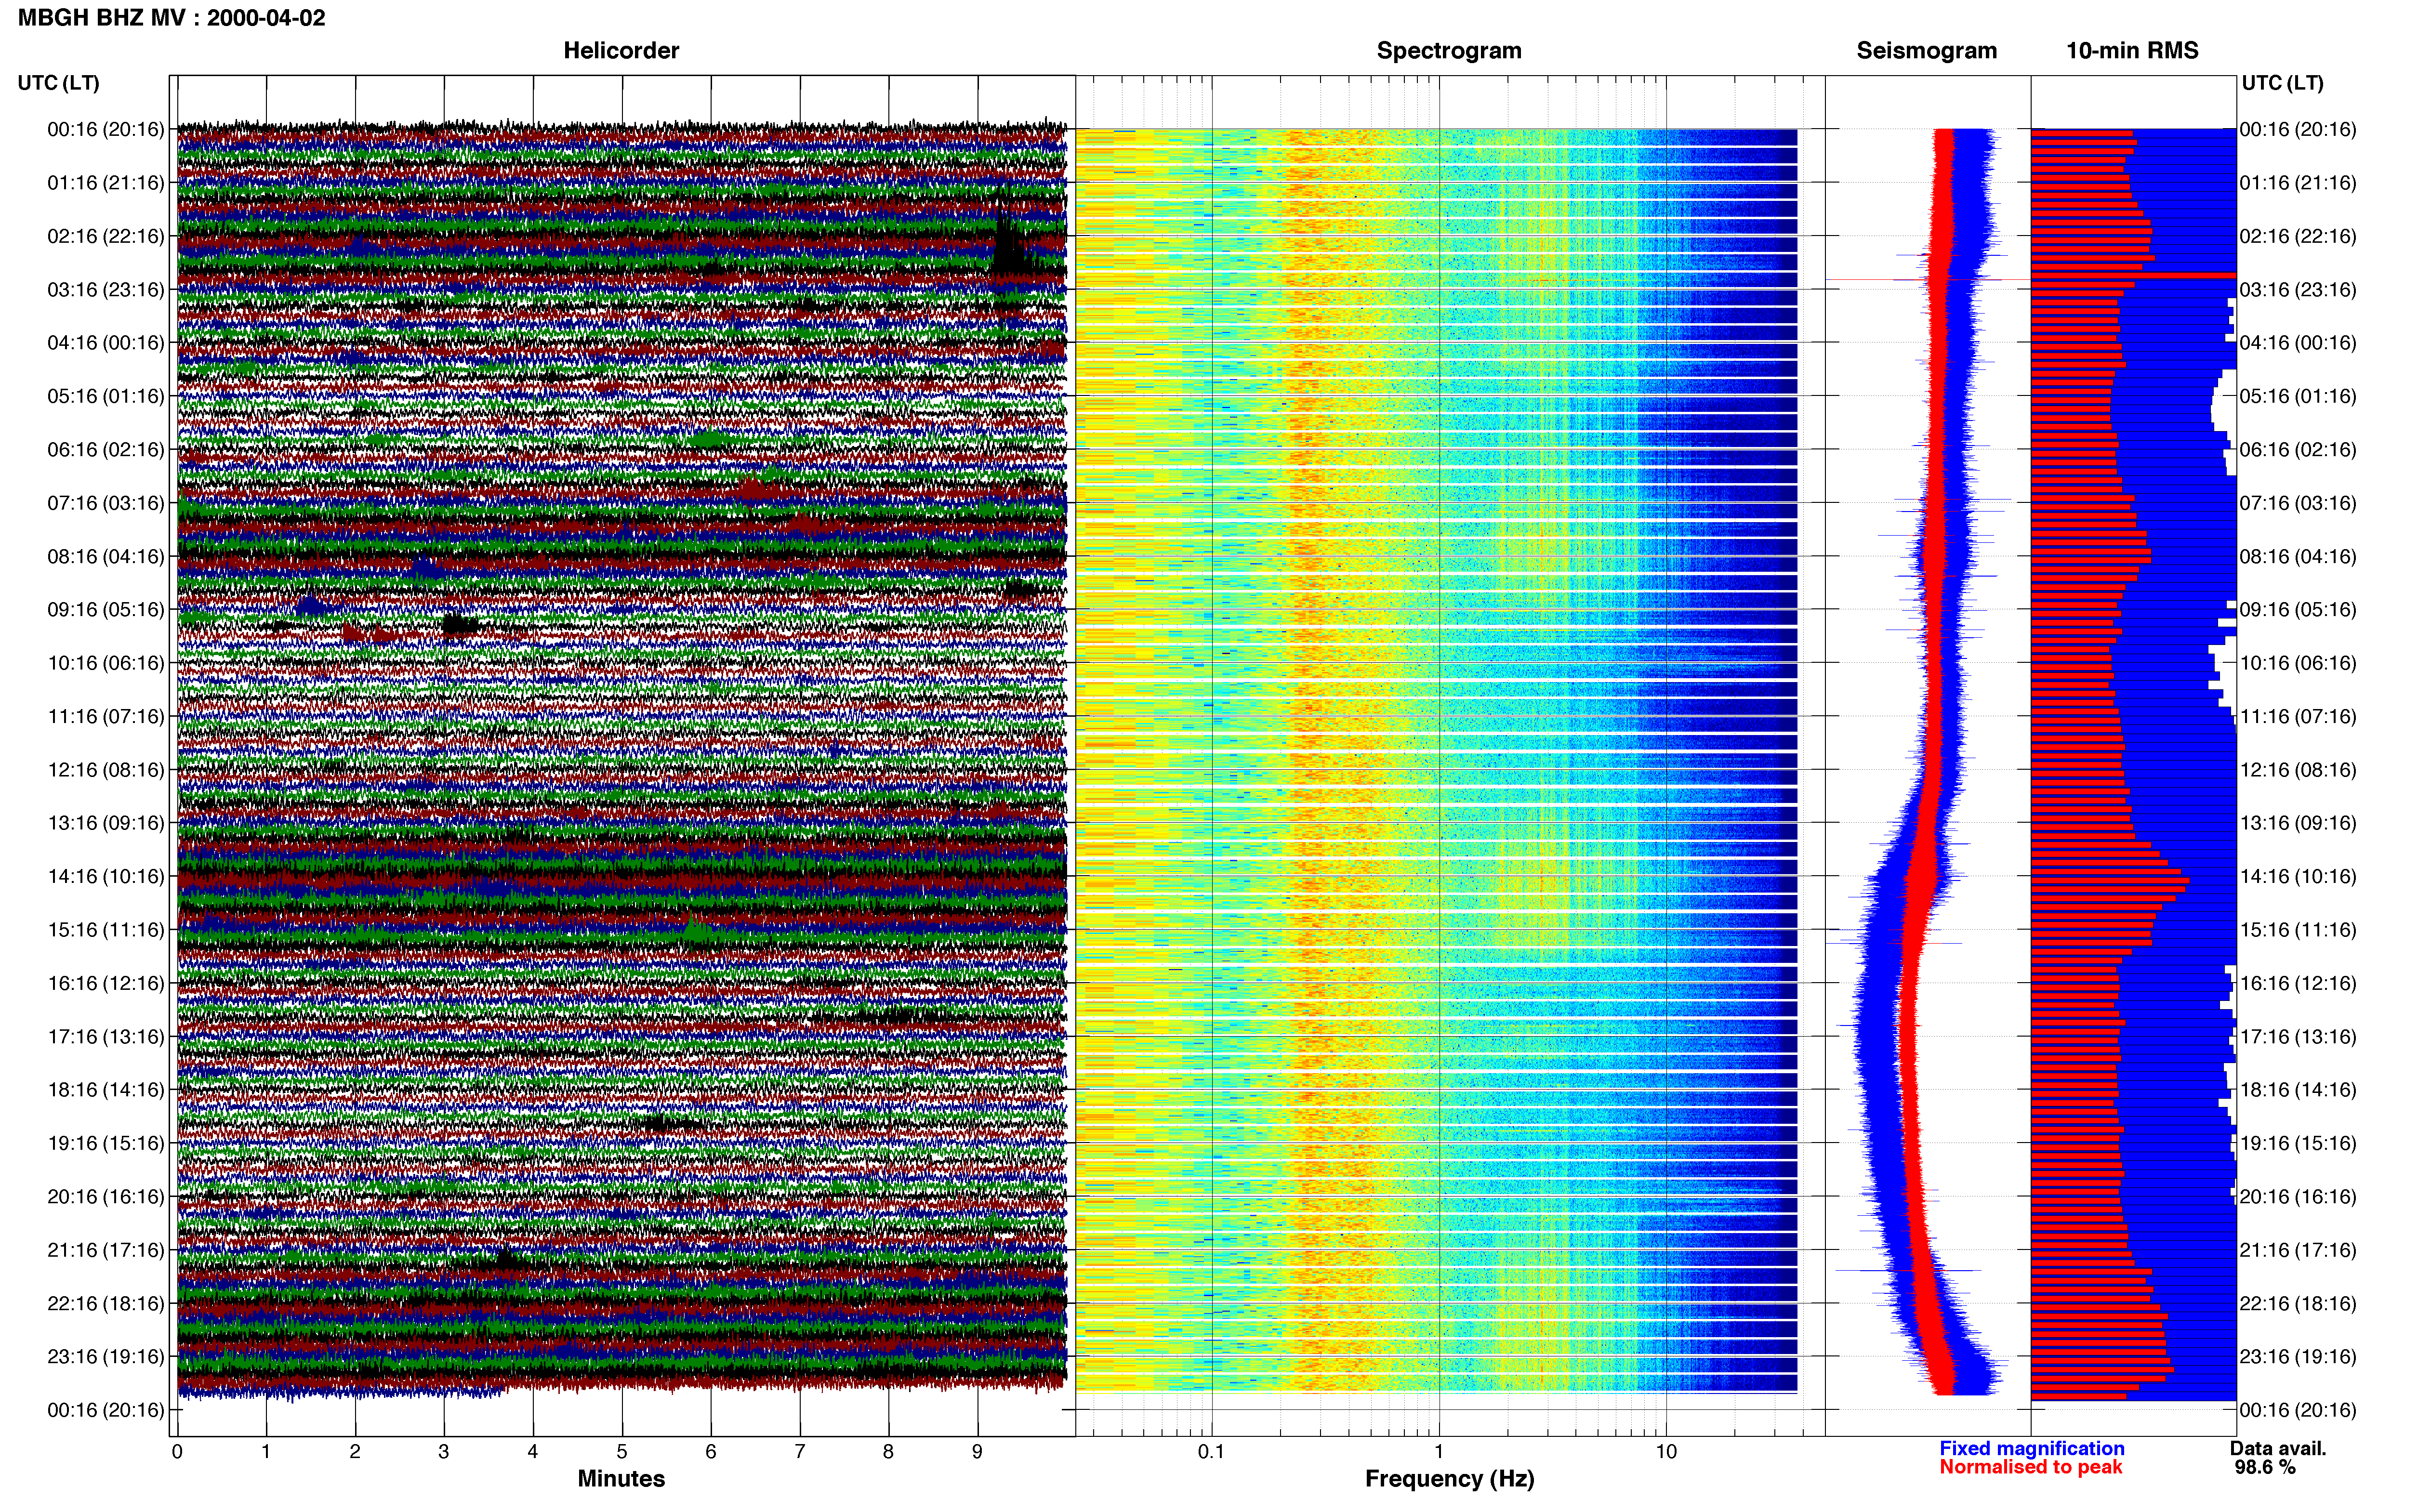
Task: Click left time label 19:16 (15:16)
Action: [x=106, y=1143]
